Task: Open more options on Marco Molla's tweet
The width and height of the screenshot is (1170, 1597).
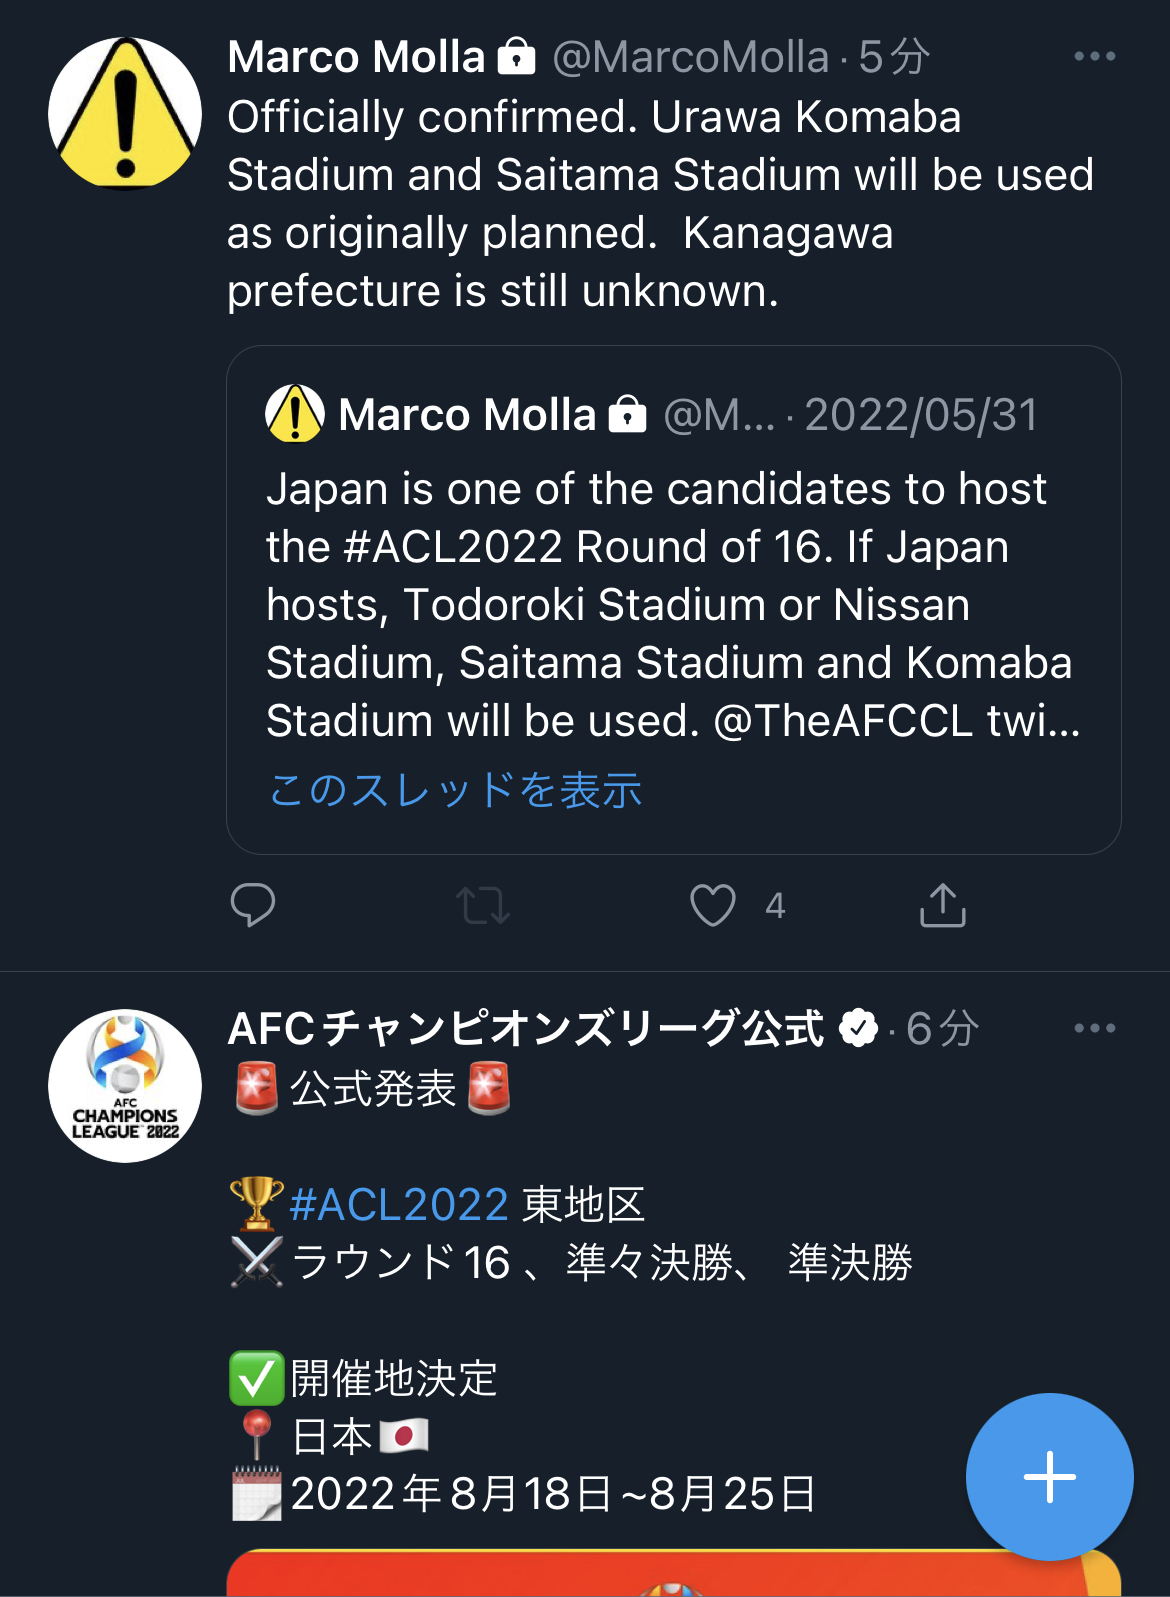Action: click(1094, 57)
